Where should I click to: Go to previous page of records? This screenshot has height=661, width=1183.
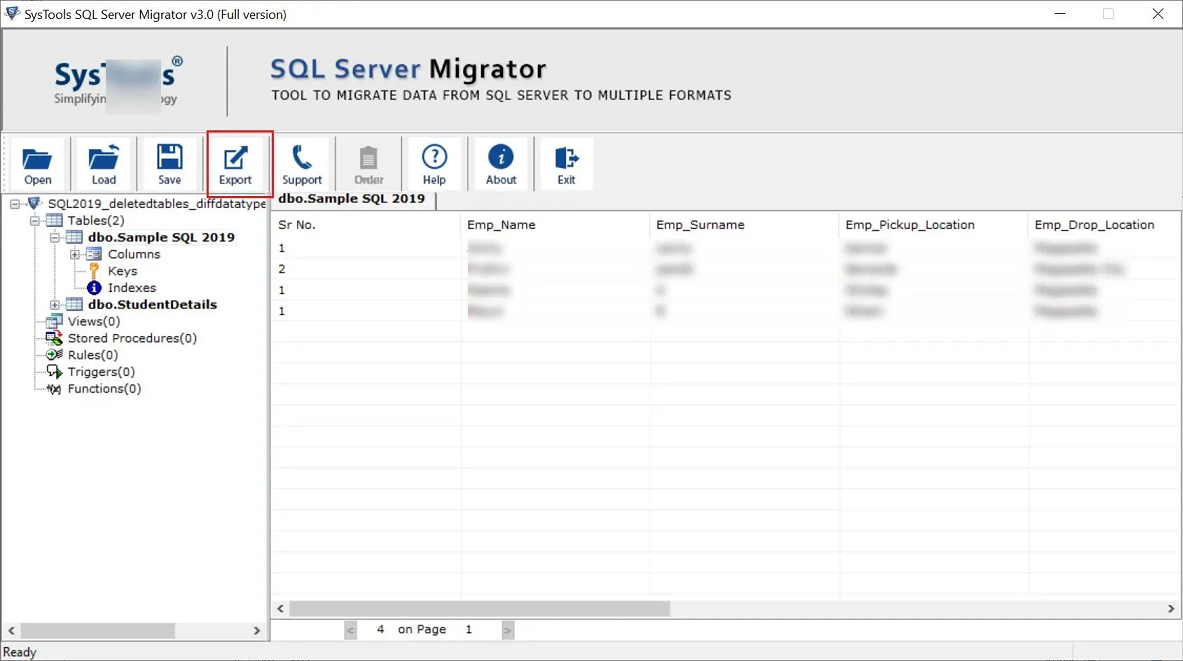pyautogui.click(x=350, y=630)
